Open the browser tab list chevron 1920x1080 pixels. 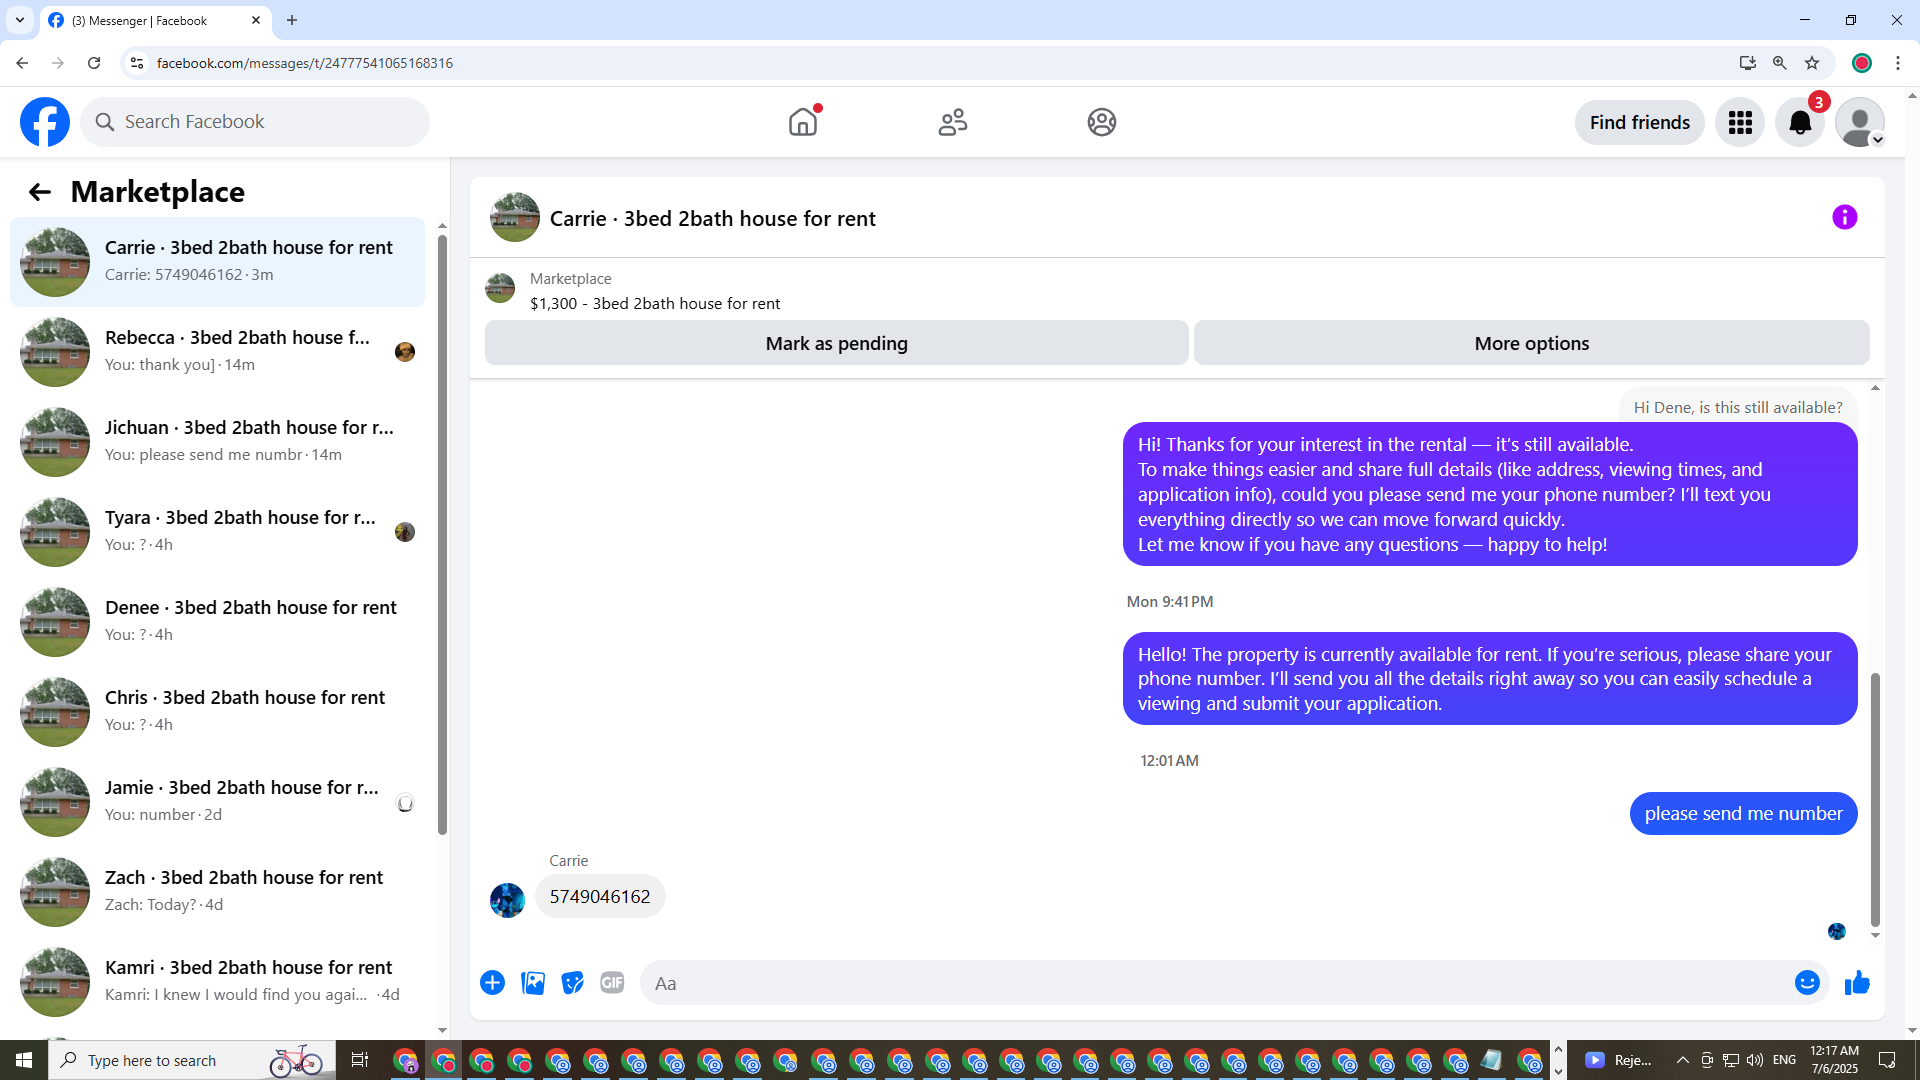click(x=20, y=20)
